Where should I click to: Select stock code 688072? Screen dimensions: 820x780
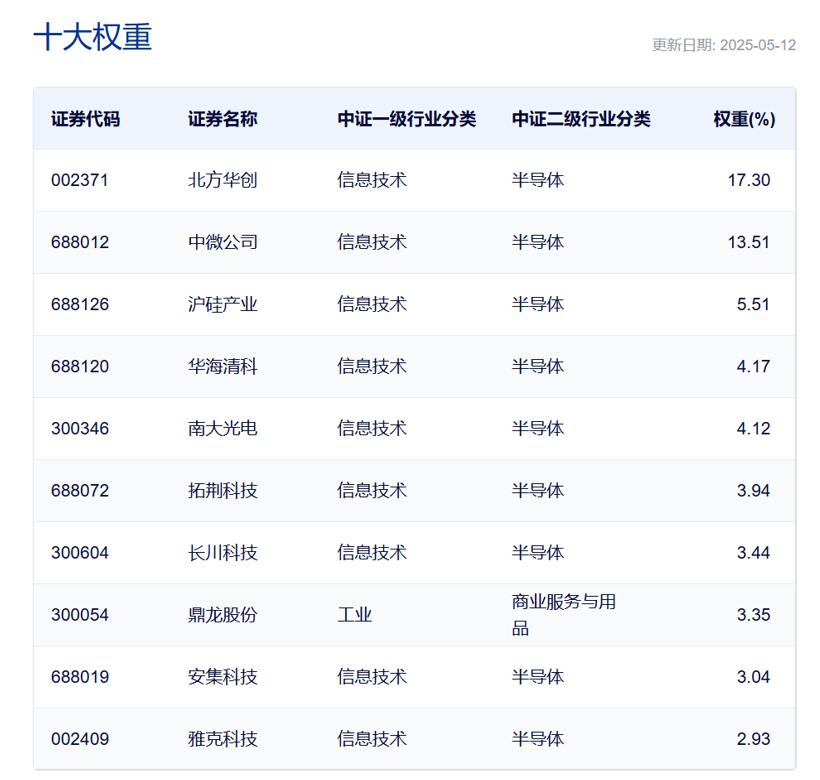pyautogui.click(x=79, y=491)
